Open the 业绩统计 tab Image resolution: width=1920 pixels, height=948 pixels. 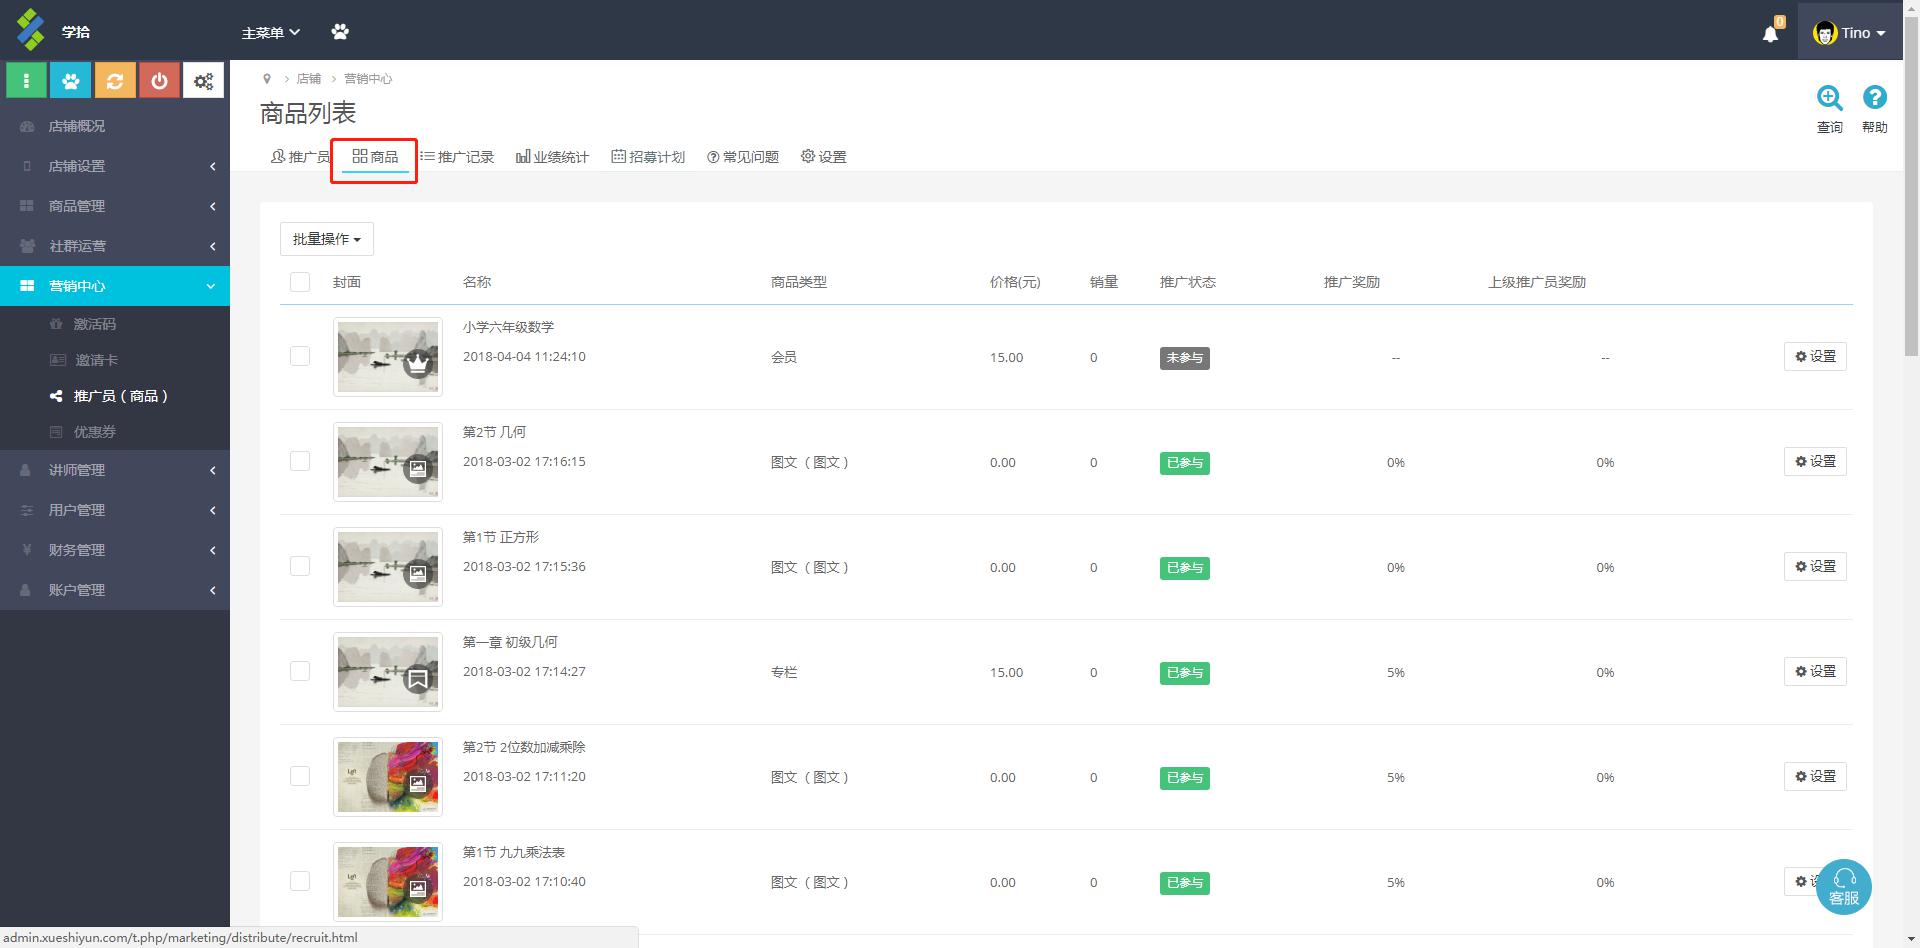(552, 157)
